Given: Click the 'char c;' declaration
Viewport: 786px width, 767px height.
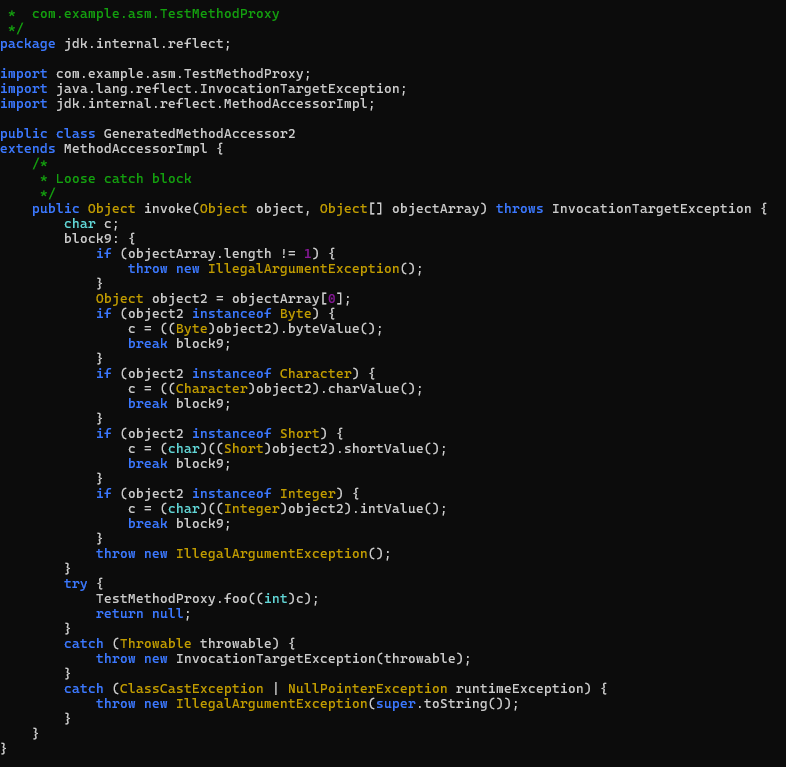Looking at the screenshot, I should 91,224.
